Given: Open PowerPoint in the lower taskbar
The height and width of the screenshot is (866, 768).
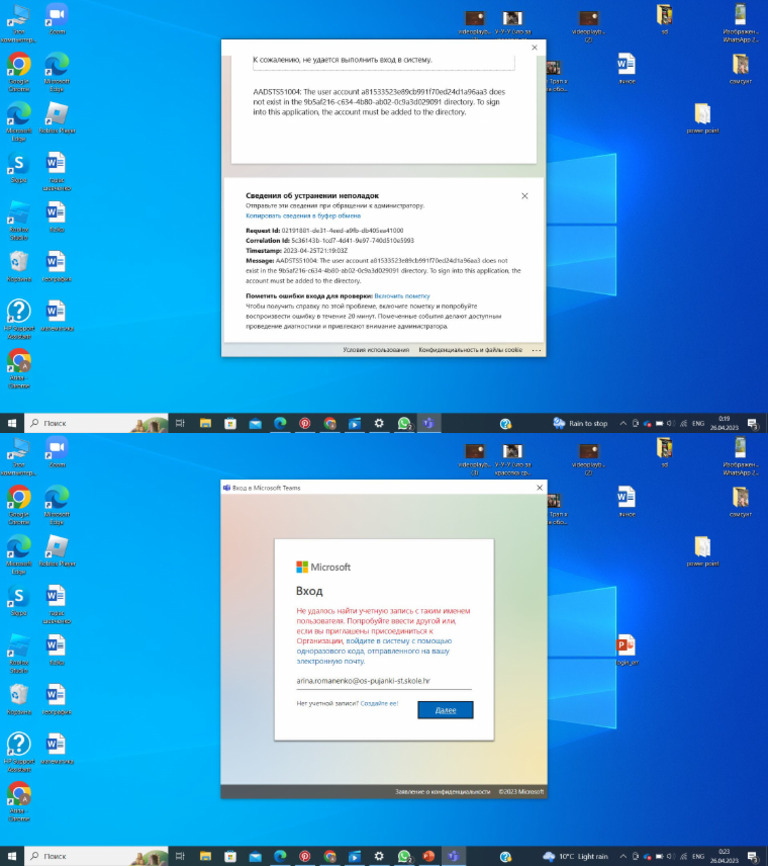Looking at the screenshot, I should [428, 857].
